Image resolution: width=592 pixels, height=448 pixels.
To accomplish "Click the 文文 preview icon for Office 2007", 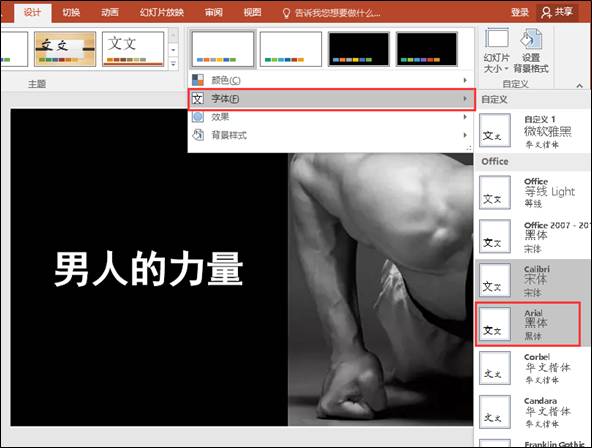I will click(x=495, y=236).
